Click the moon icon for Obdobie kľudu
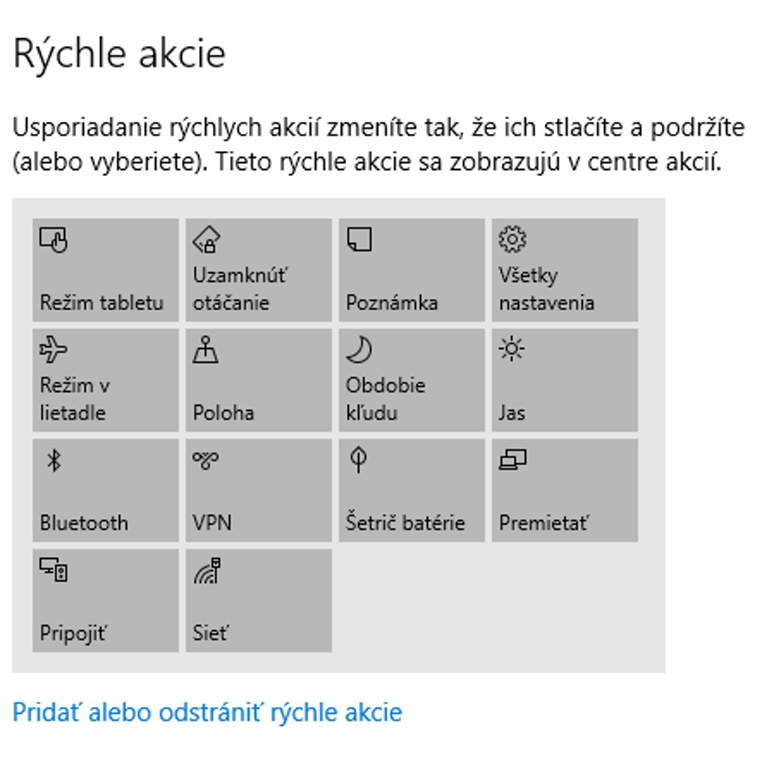This screenshot has width=774, height=771. coord(359,350)
